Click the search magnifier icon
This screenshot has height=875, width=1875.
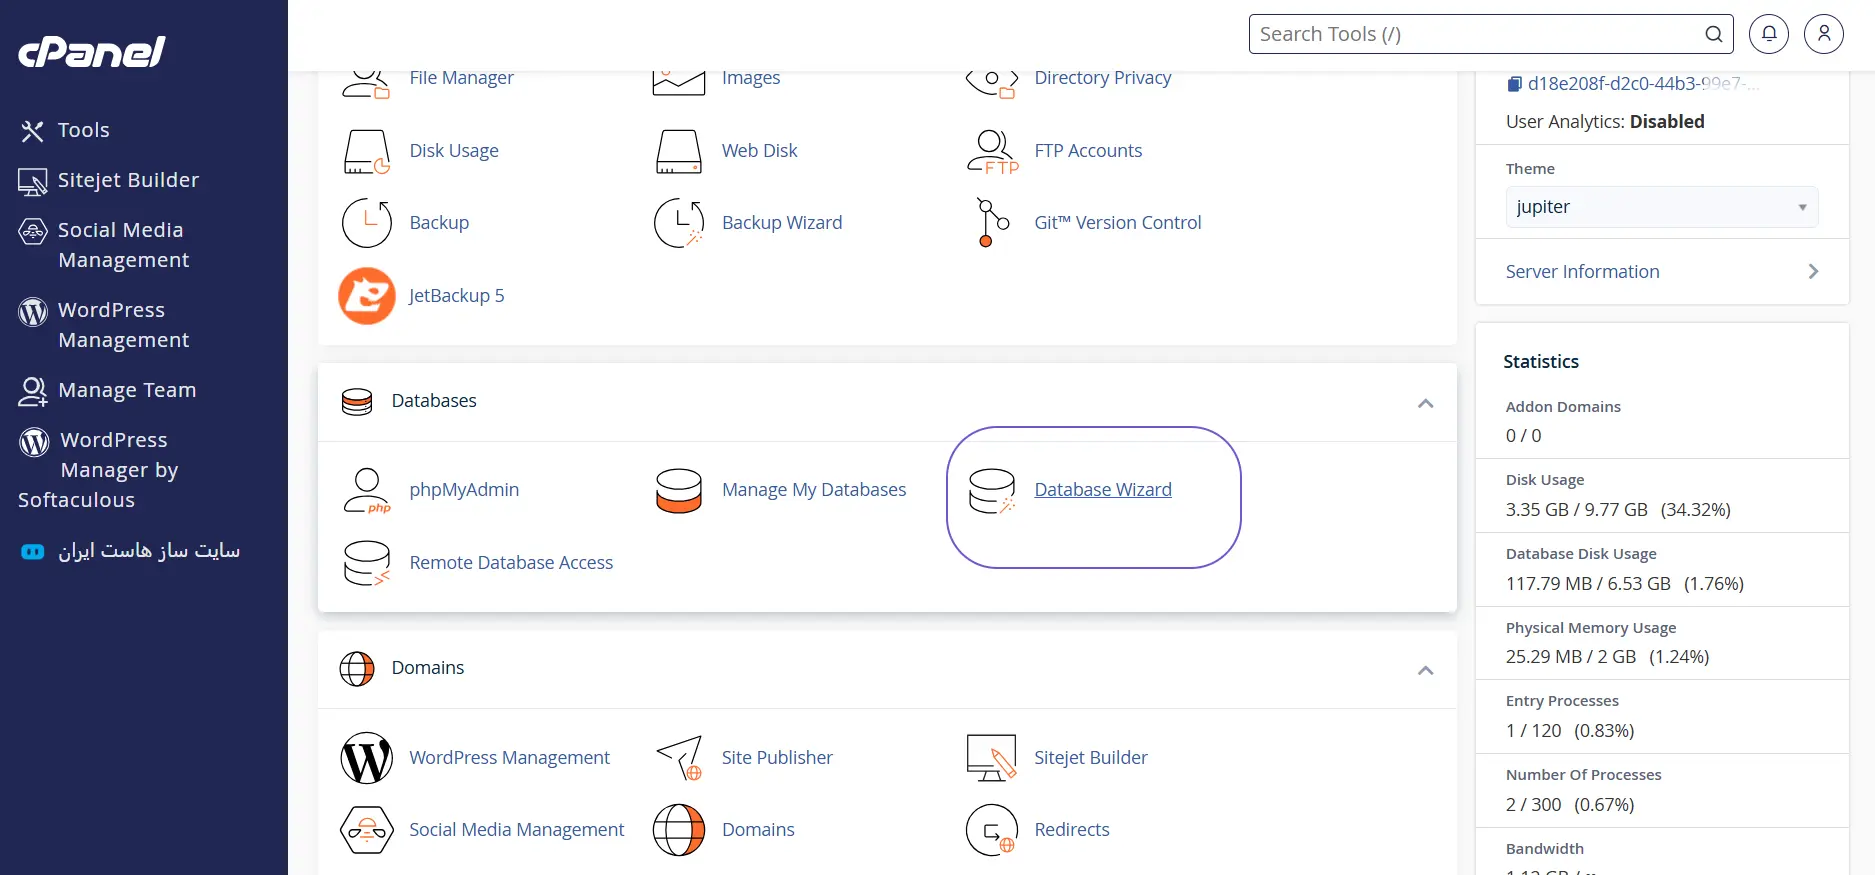click(1714, 34)
